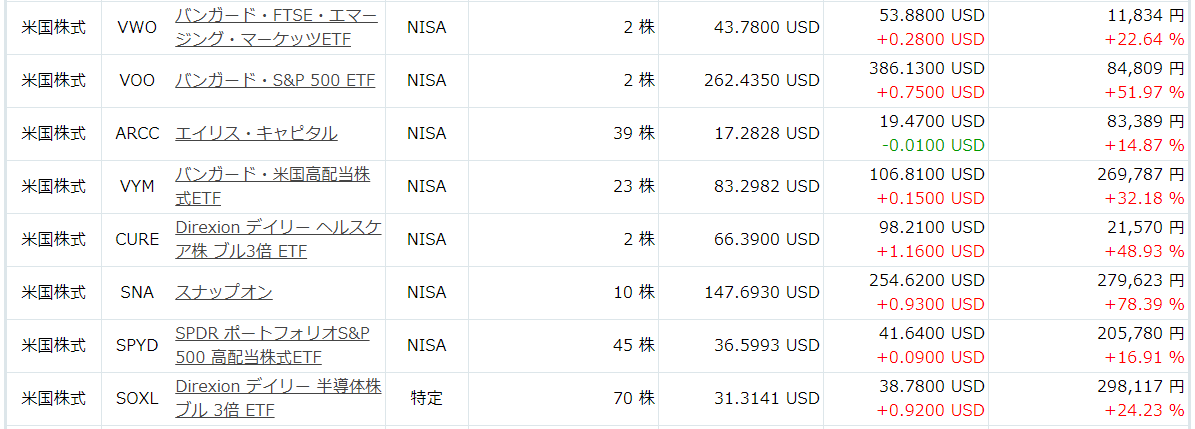Click the CURE ticker symbol

click(138, 239)
